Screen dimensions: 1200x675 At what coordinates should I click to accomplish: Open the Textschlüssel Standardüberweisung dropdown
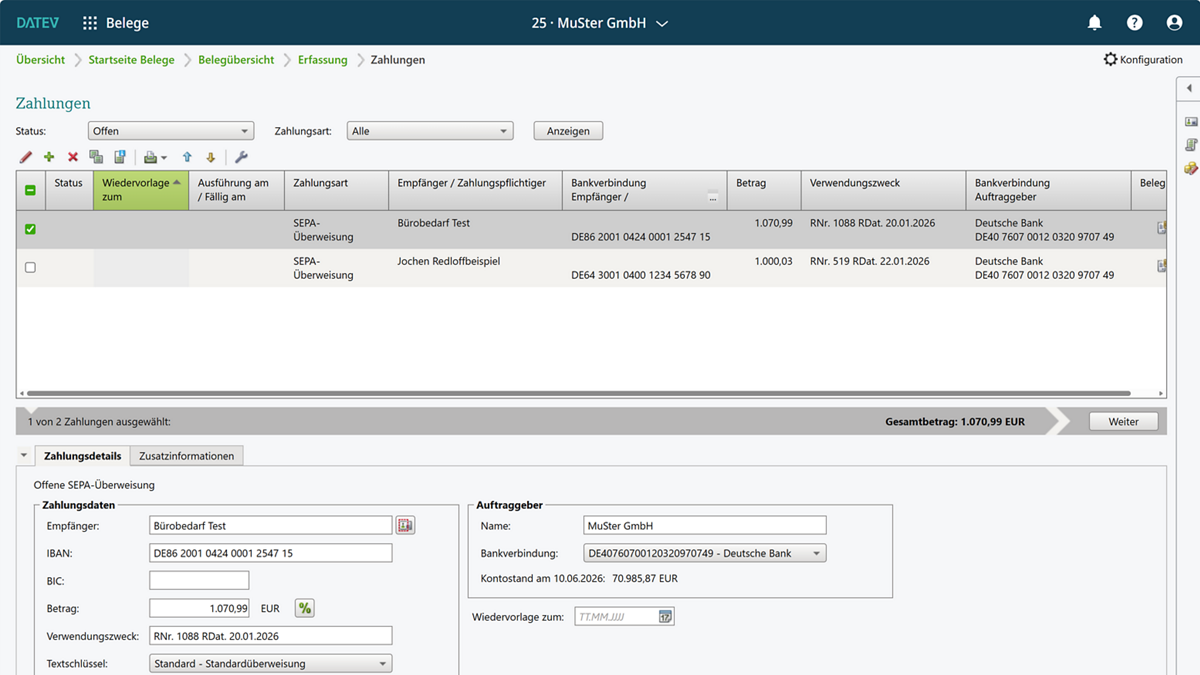click(271, 663)
